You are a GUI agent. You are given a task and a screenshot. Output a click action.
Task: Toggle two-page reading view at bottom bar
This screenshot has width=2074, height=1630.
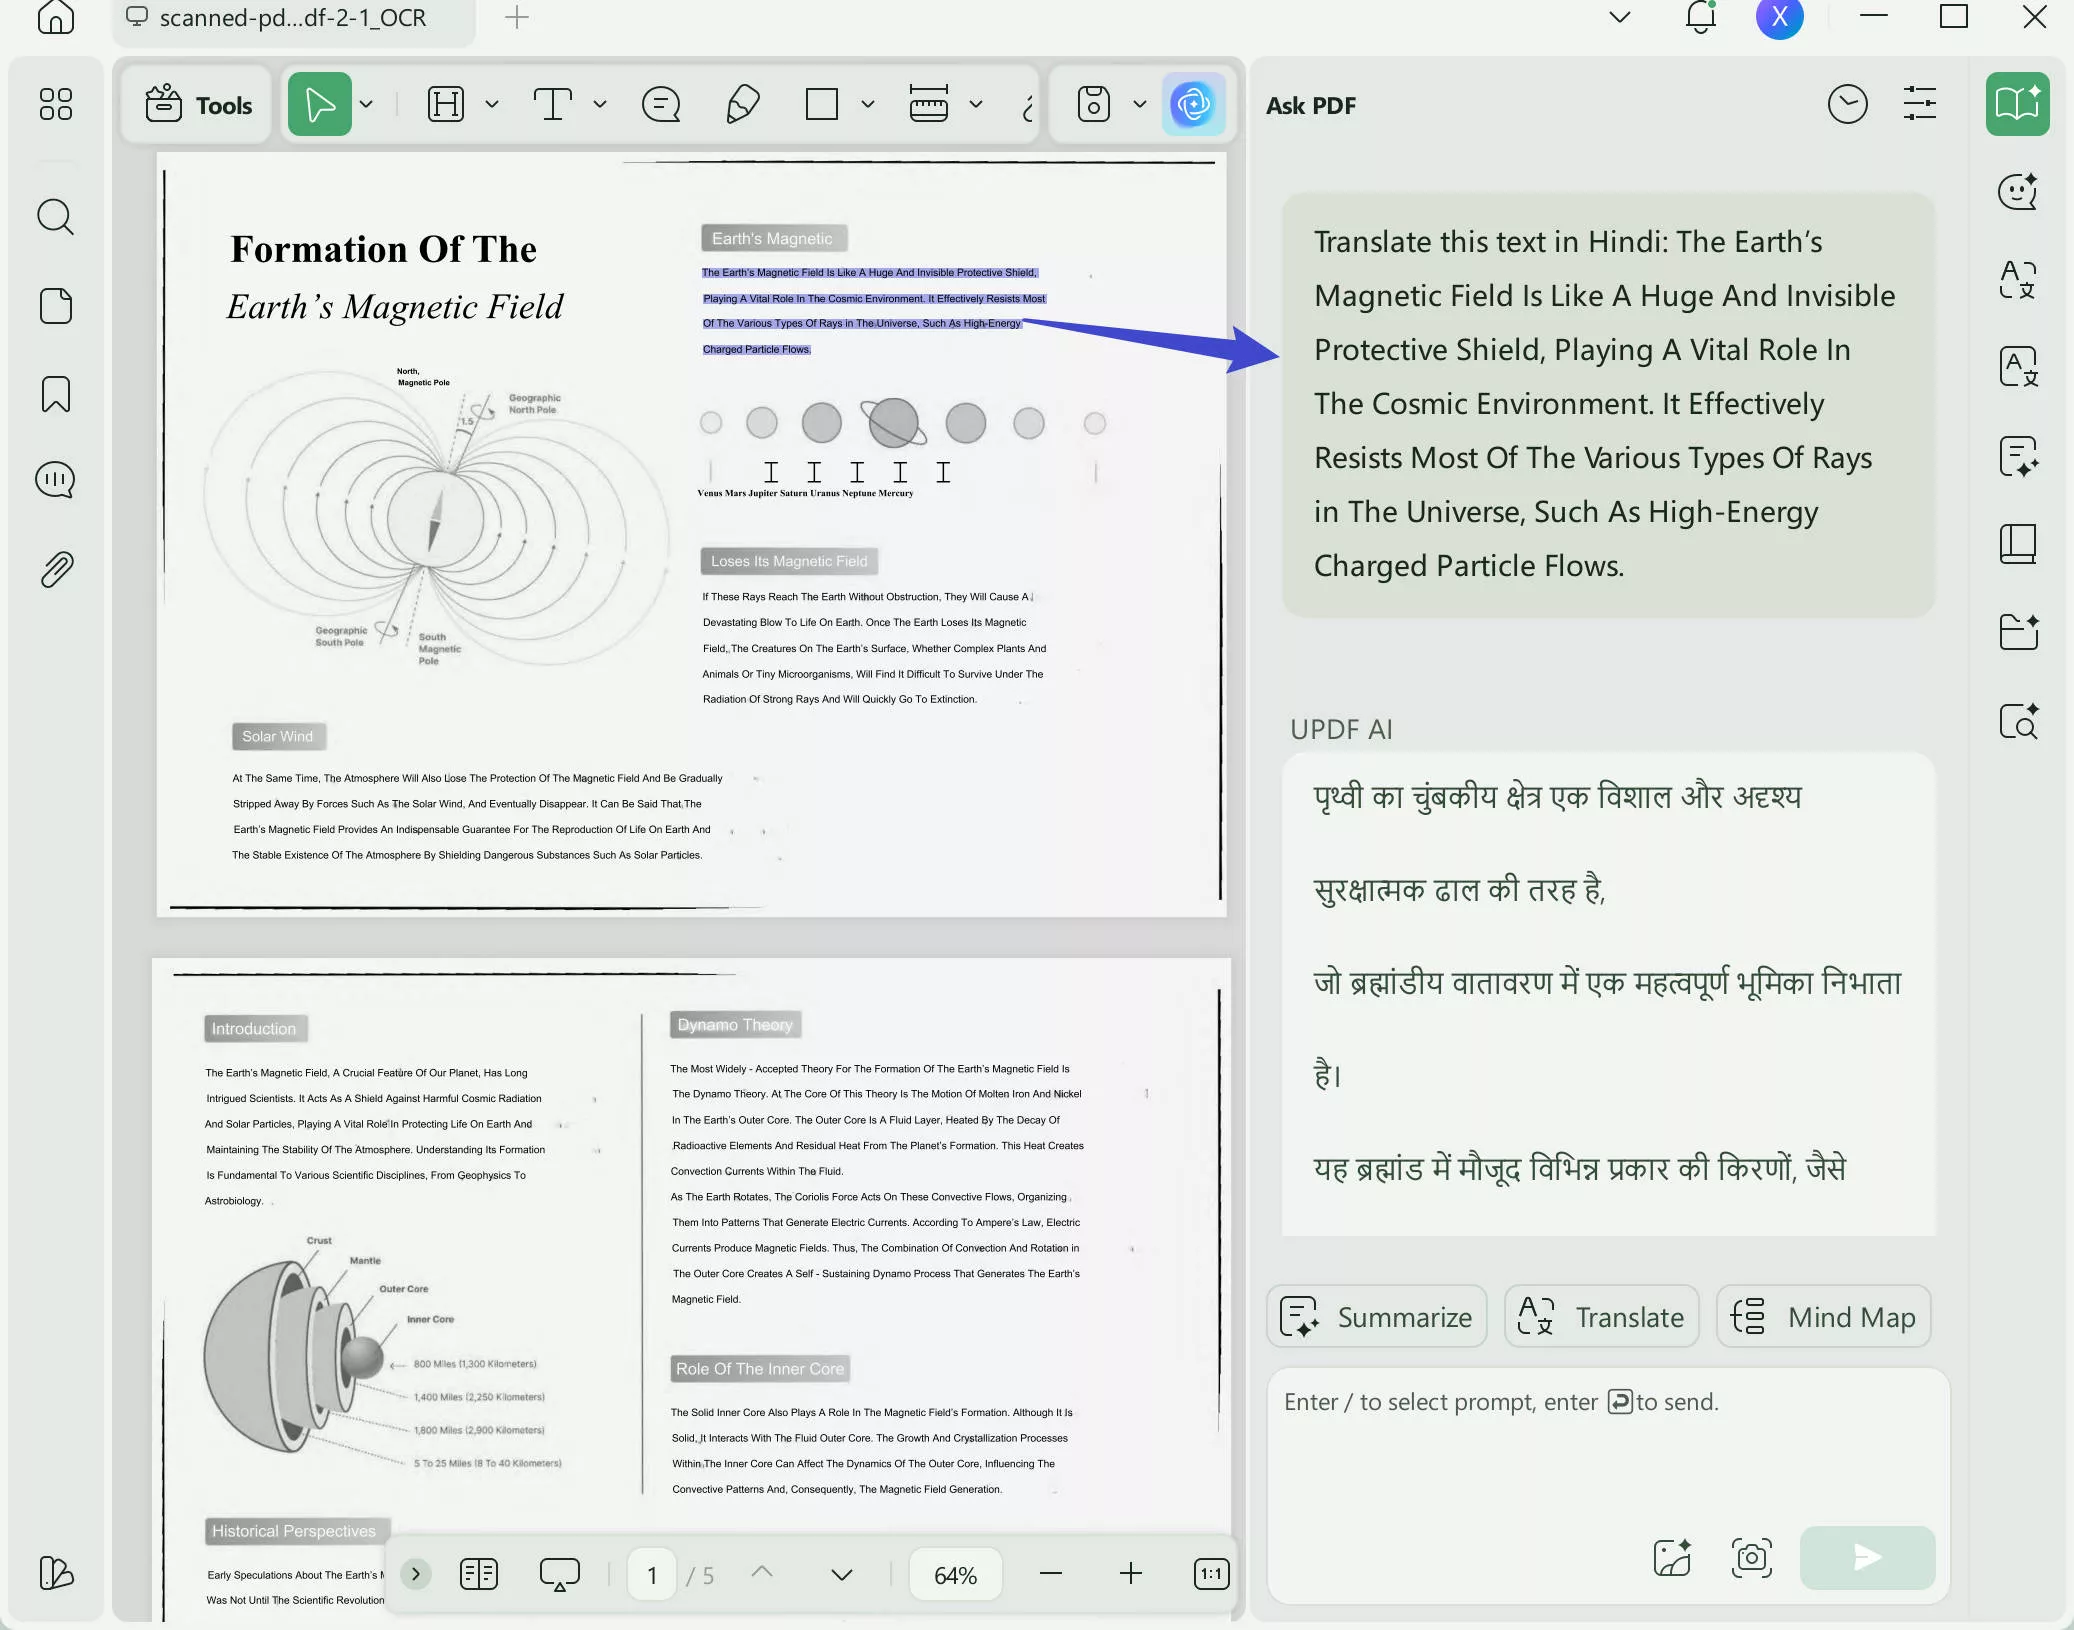coord(479,1574)
